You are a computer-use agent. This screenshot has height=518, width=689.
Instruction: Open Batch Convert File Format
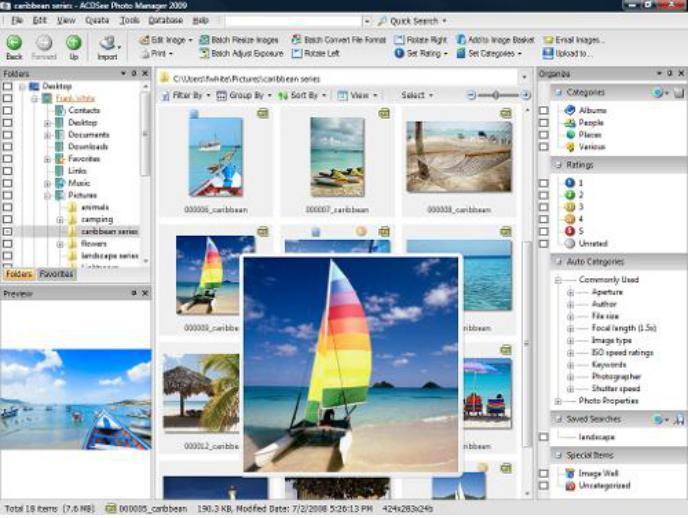339,40
